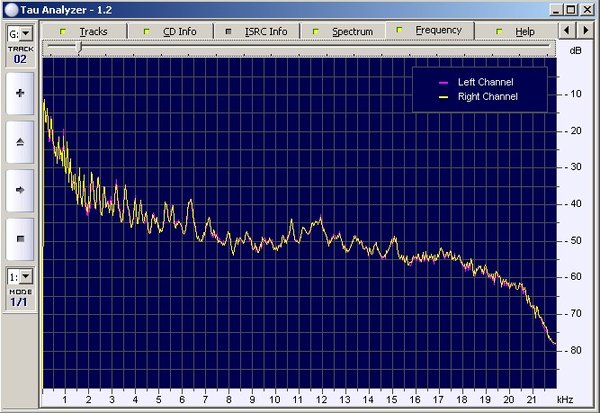The image size is (600, 413).
Task: Open the ISRC Info tab
Action: (x=256, y=31)
